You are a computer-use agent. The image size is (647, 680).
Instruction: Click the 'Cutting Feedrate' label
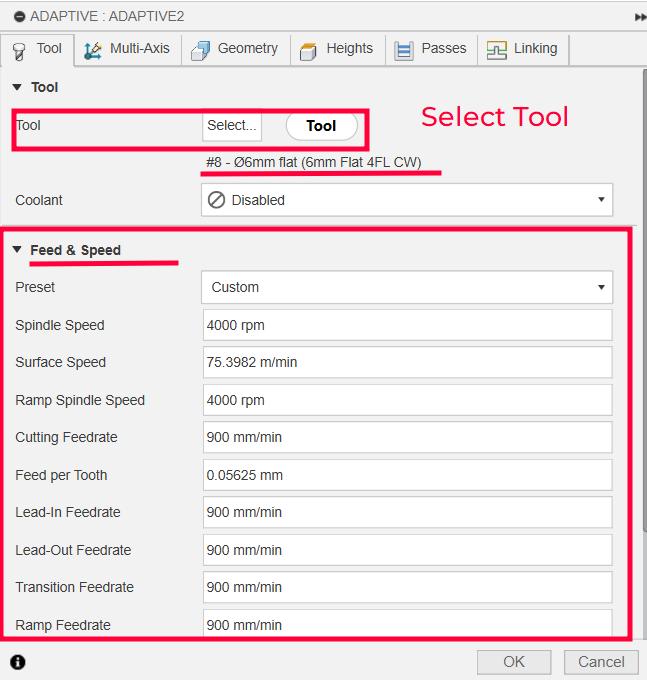click(x=66, y=437)
